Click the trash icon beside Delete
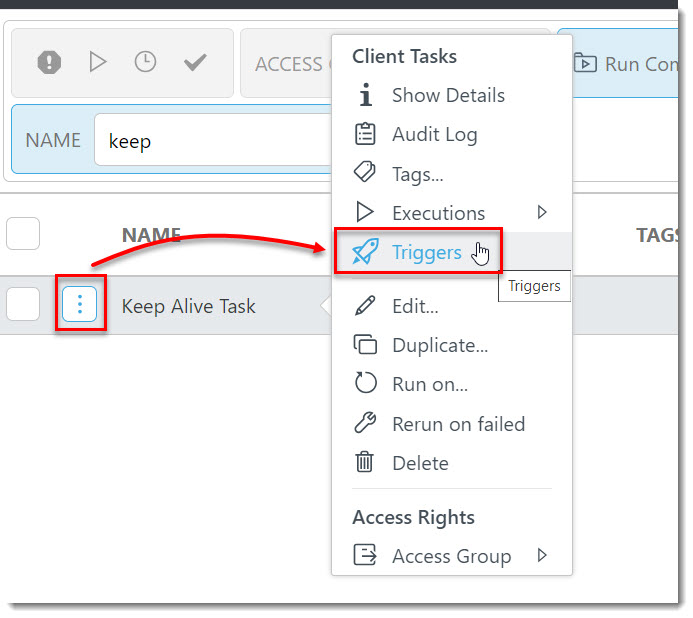The height and width of the screenshot is (618, 693). point(365,462)
